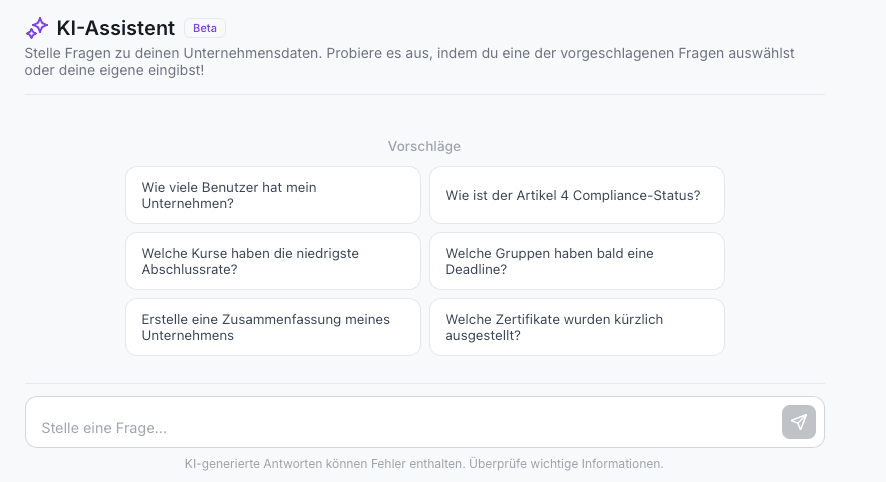Viewport: 886px width, 482px height.
Task: Choose "Welche Kurse haben die niedrigste Abschlussrate?"
Action: pos(273,261)
